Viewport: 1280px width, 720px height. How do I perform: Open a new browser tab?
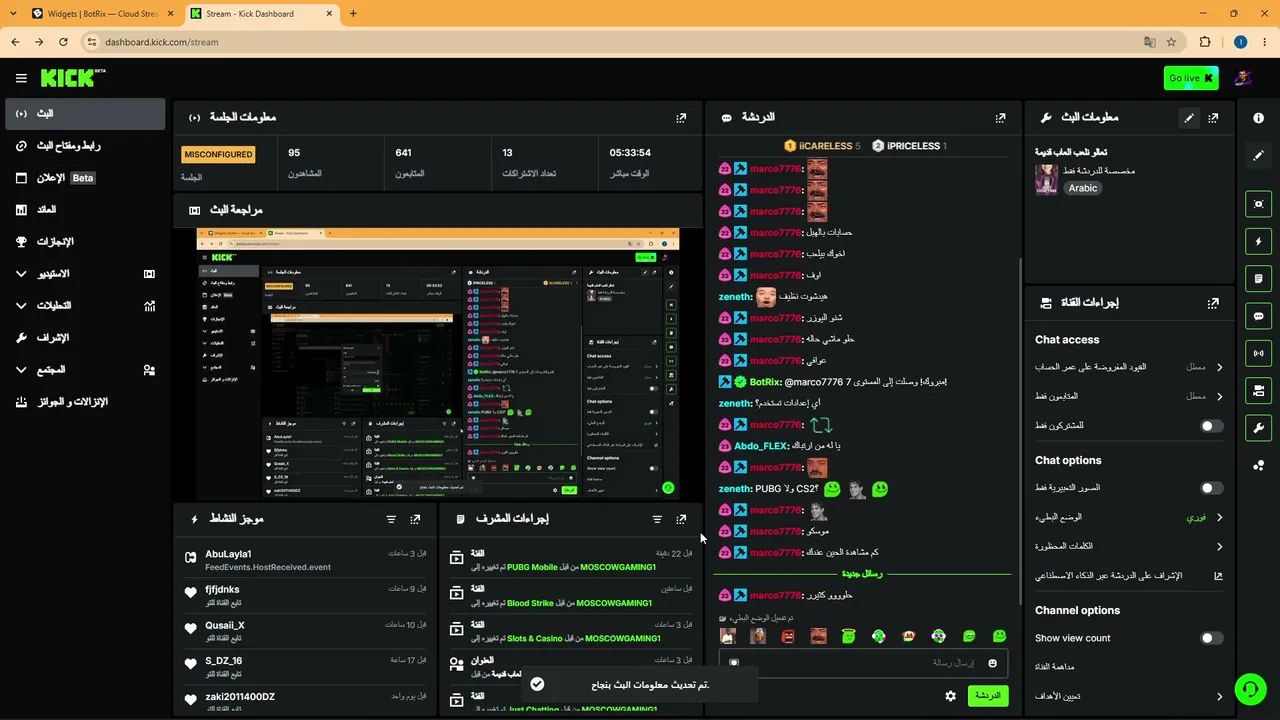tap(353, 14)
